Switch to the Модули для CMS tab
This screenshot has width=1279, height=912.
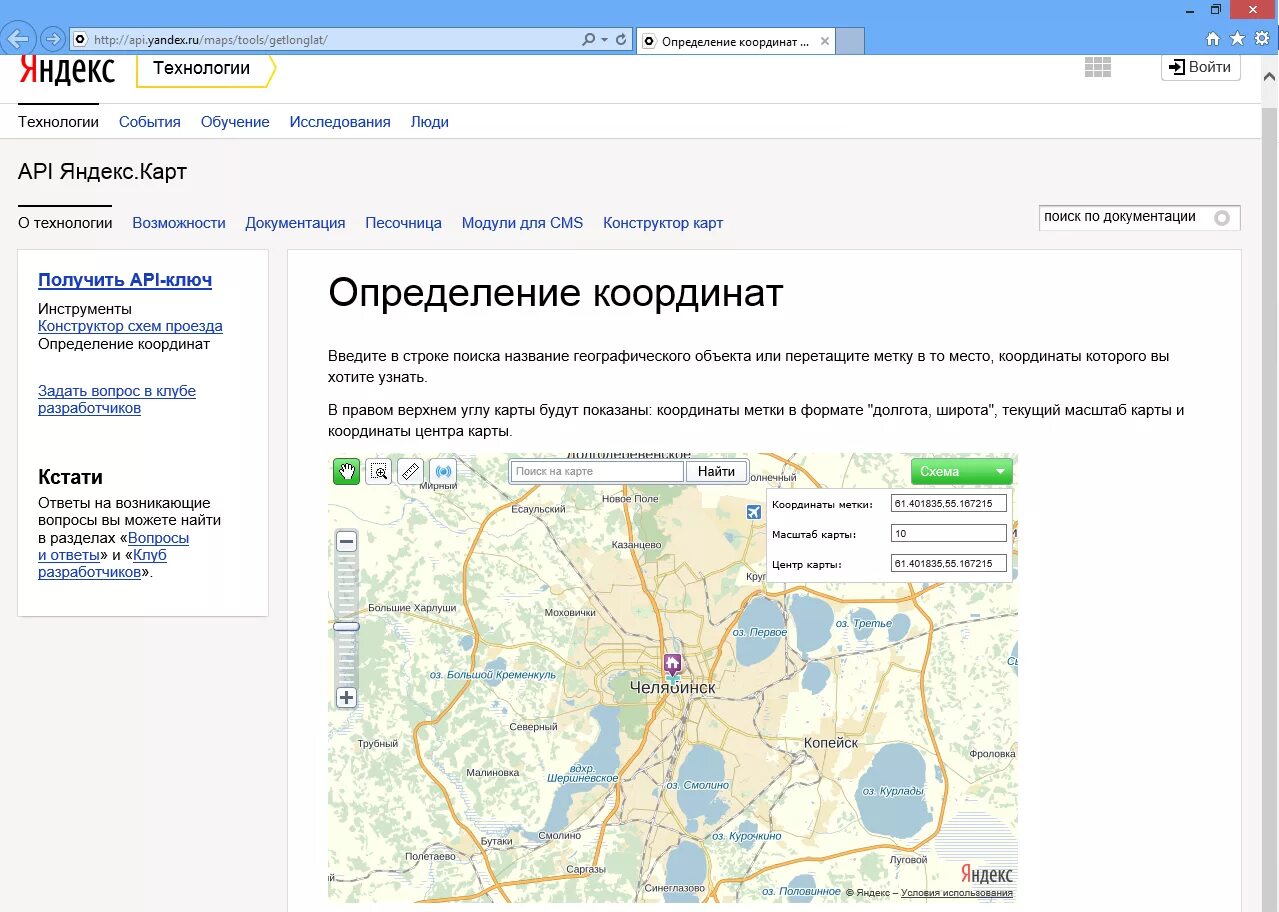click(522, 223)
